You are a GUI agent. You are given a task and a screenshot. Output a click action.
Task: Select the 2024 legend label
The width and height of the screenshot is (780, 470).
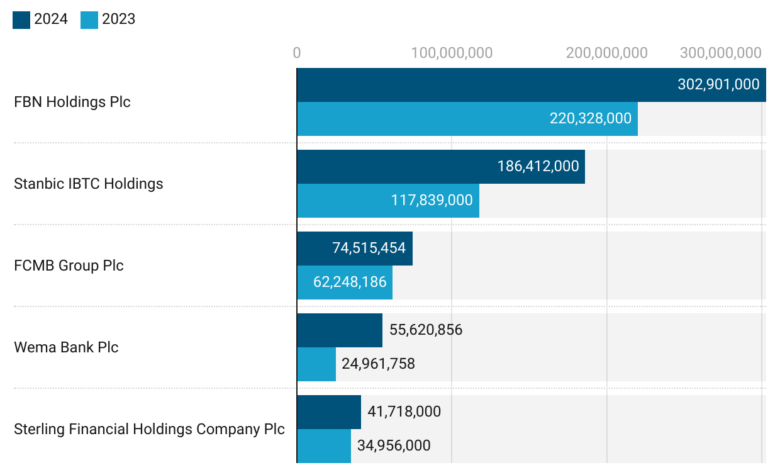click(x=51, y=19)
